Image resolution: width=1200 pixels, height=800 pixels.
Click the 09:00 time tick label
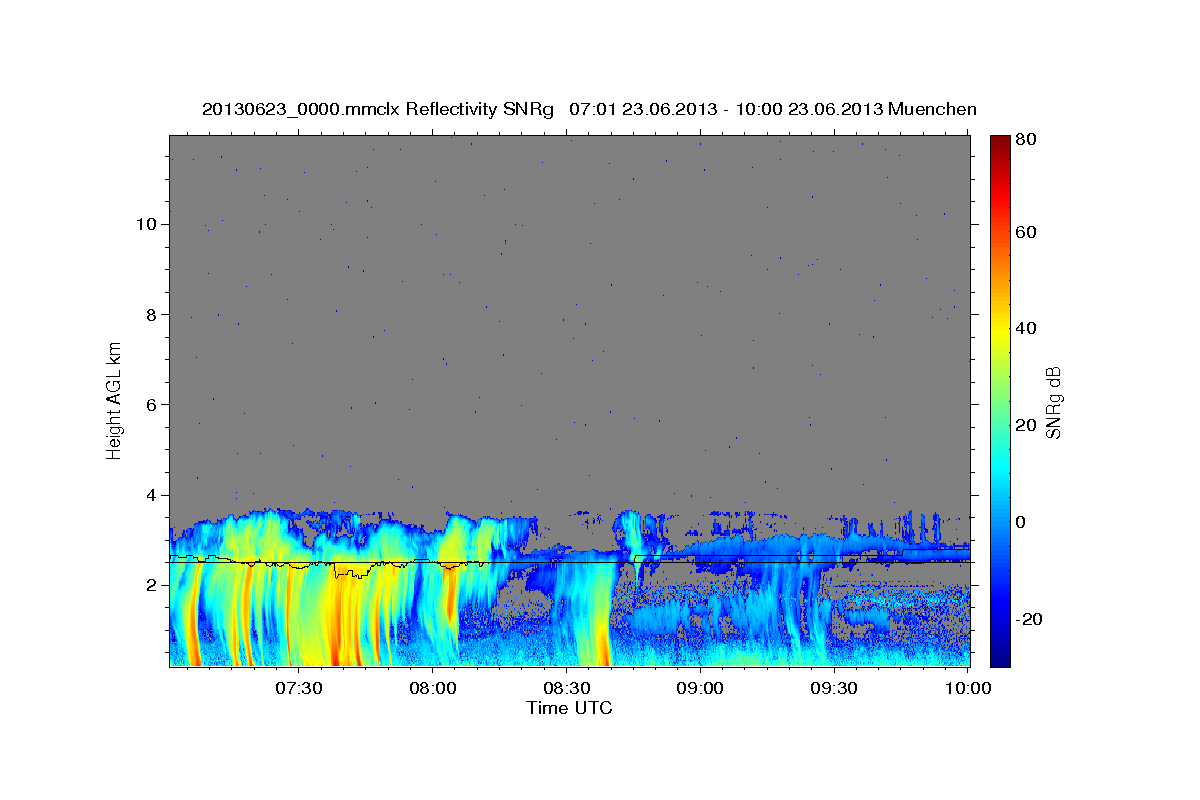701,689
